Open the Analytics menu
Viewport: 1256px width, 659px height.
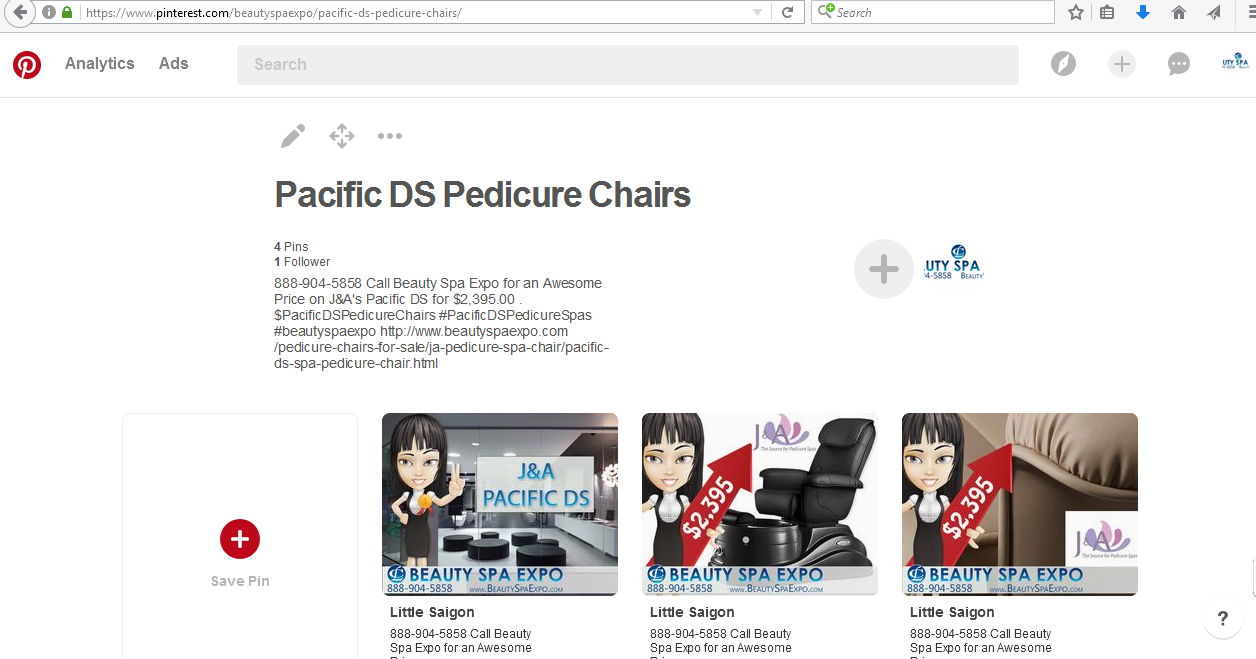(x=99, y=64)
